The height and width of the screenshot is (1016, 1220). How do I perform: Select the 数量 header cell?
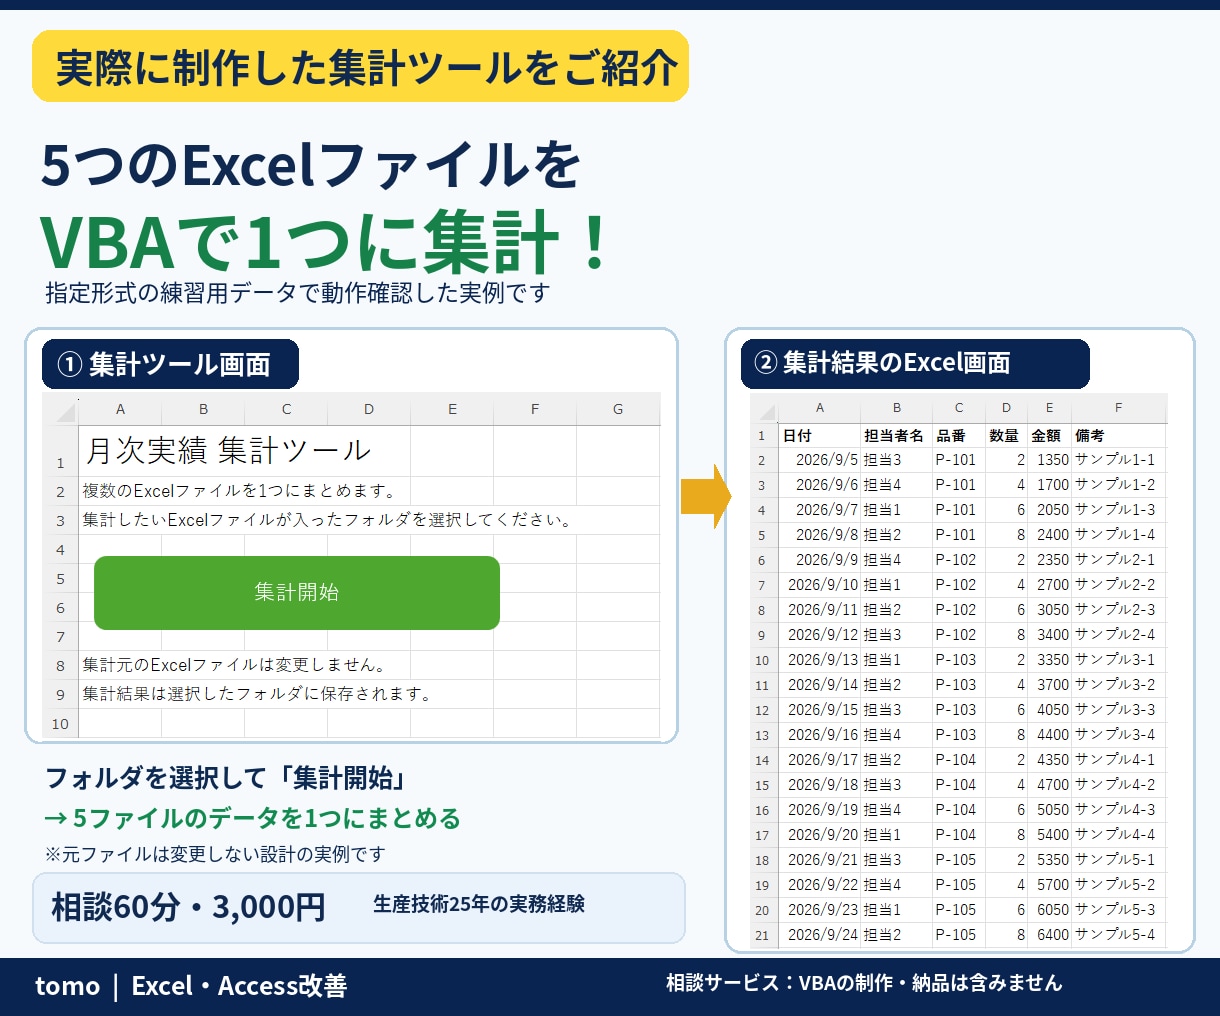(1006, 435)
